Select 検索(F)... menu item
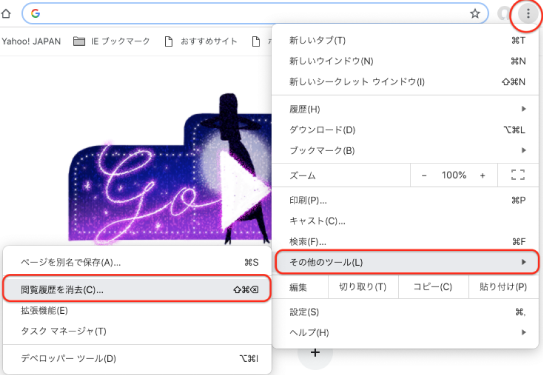Screen dimensions: 543x375 pos(405,241)
